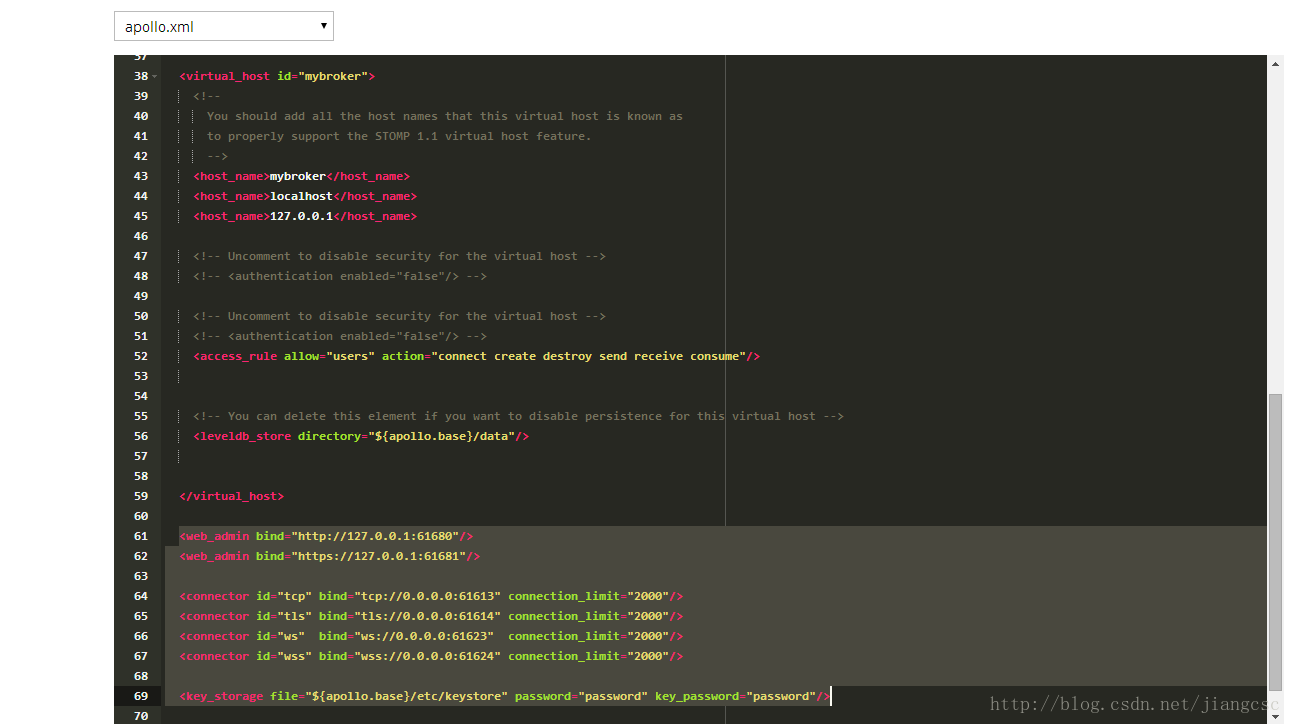The width and height of the screenshot is (1291, 724).
Task: Click line number 52 in the gutter
Action: (x=140, y=356)
